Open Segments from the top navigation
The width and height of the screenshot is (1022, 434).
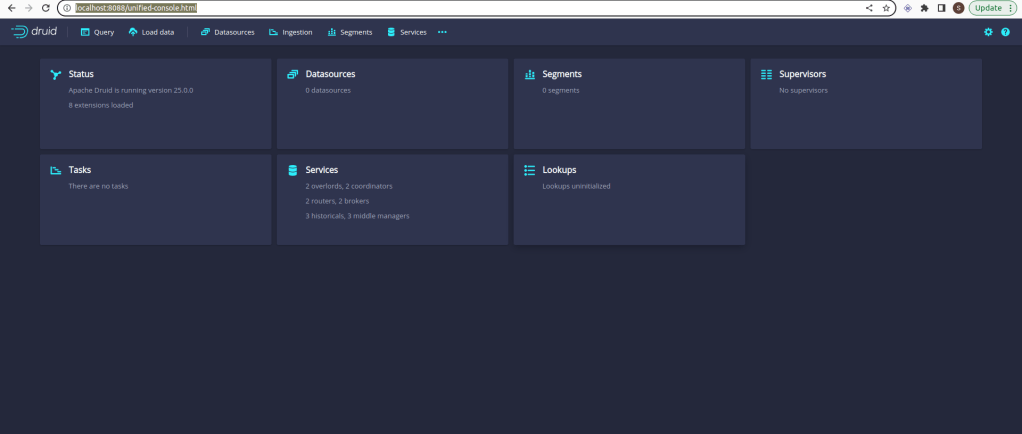coord(350,32)
